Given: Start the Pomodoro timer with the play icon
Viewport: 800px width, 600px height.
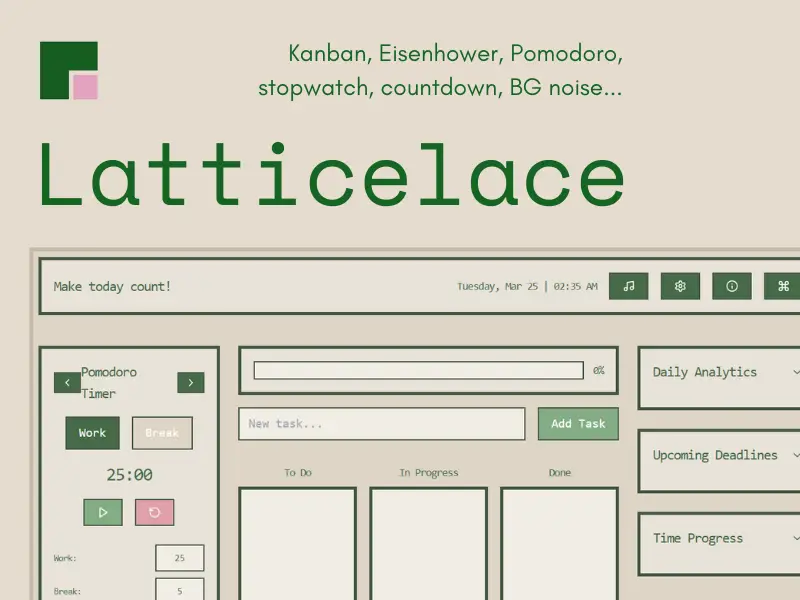Looking at the screenshot, I should pos(103,512).
